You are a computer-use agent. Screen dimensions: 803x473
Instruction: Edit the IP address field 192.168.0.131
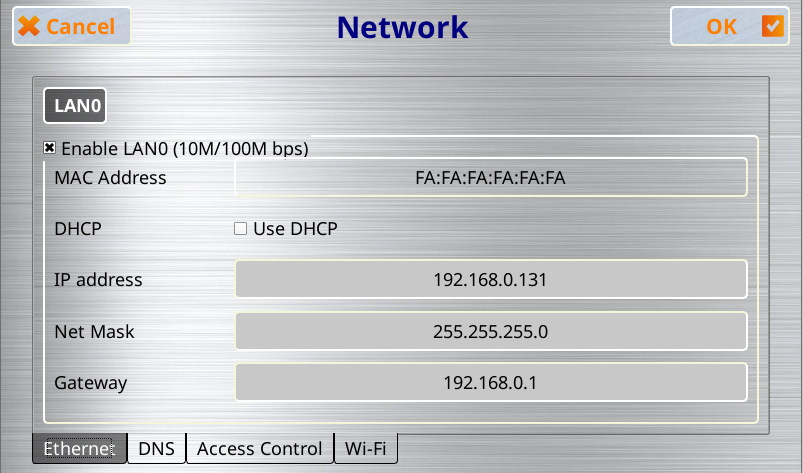(491, 280)
